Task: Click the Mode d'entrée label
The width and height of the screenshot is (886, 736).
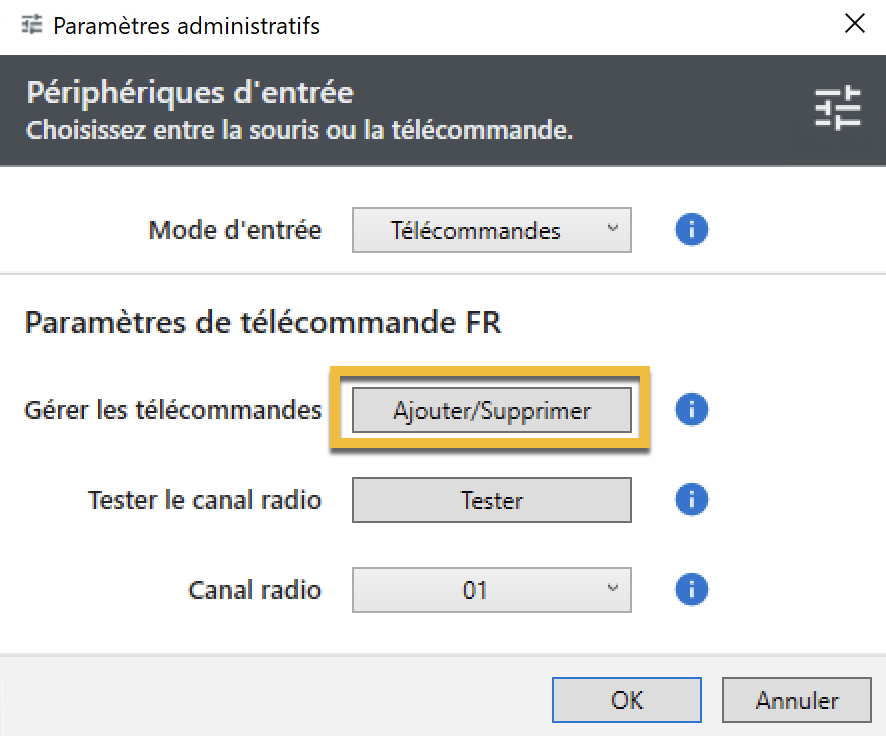Action: 234,230
